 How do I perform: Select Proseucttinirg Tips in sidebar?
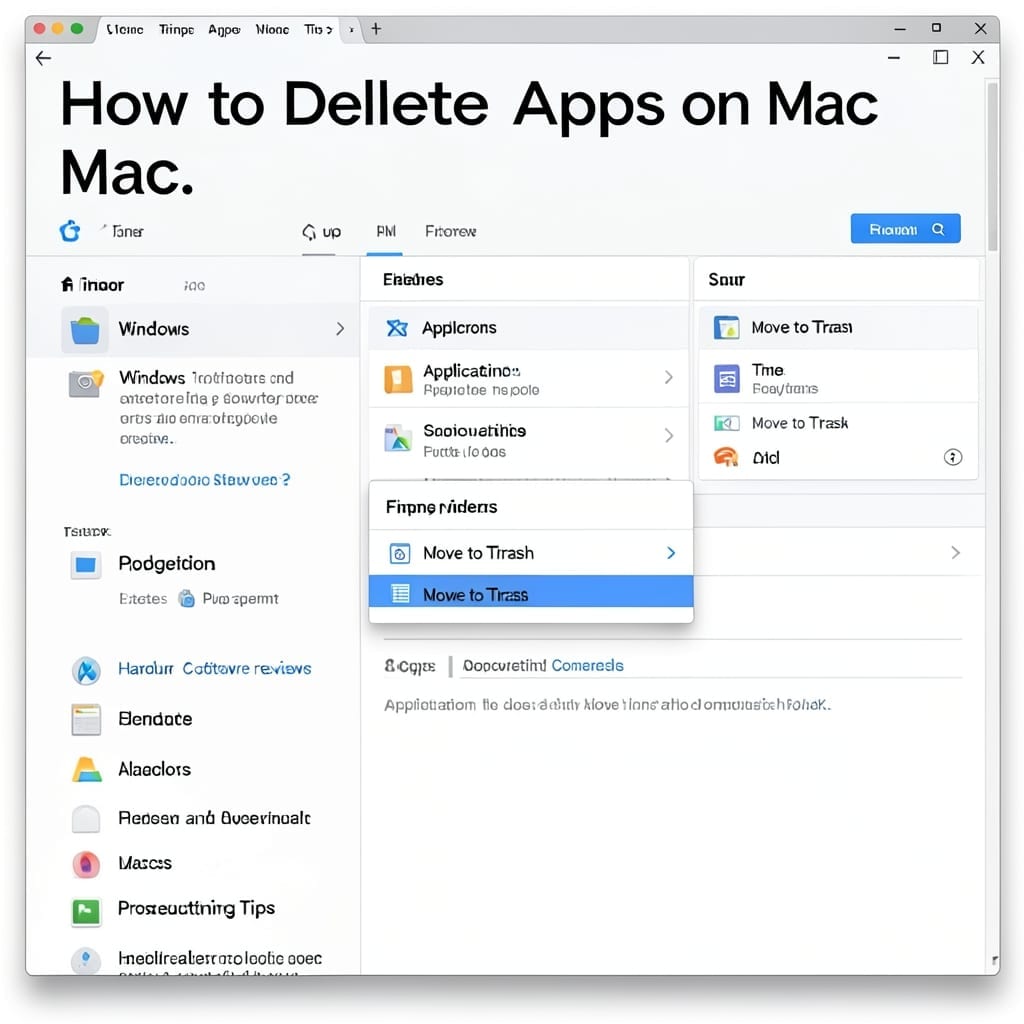197,908
